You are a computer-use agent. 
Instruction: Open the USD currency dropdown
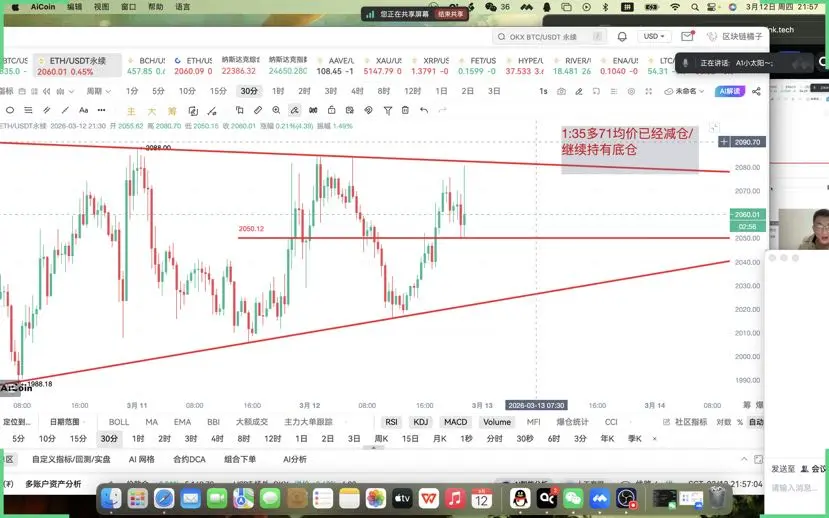654,36
